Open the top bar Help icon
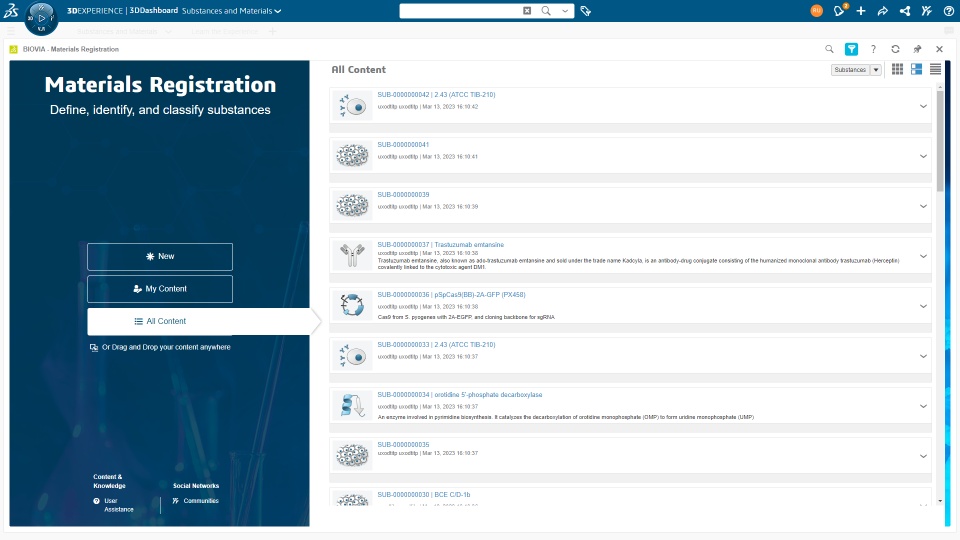The image size is (960, 540). [948, 11]
